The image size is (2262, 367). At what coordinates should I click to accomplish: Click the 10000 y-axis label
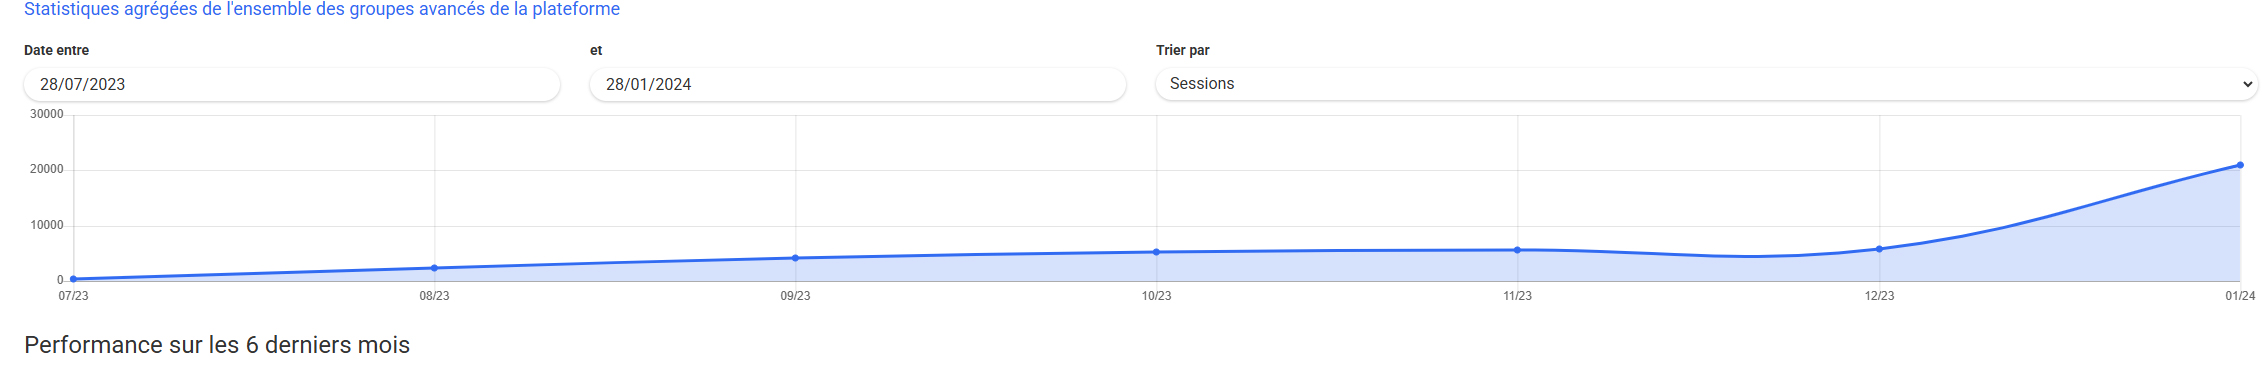[x=47, y=225]
